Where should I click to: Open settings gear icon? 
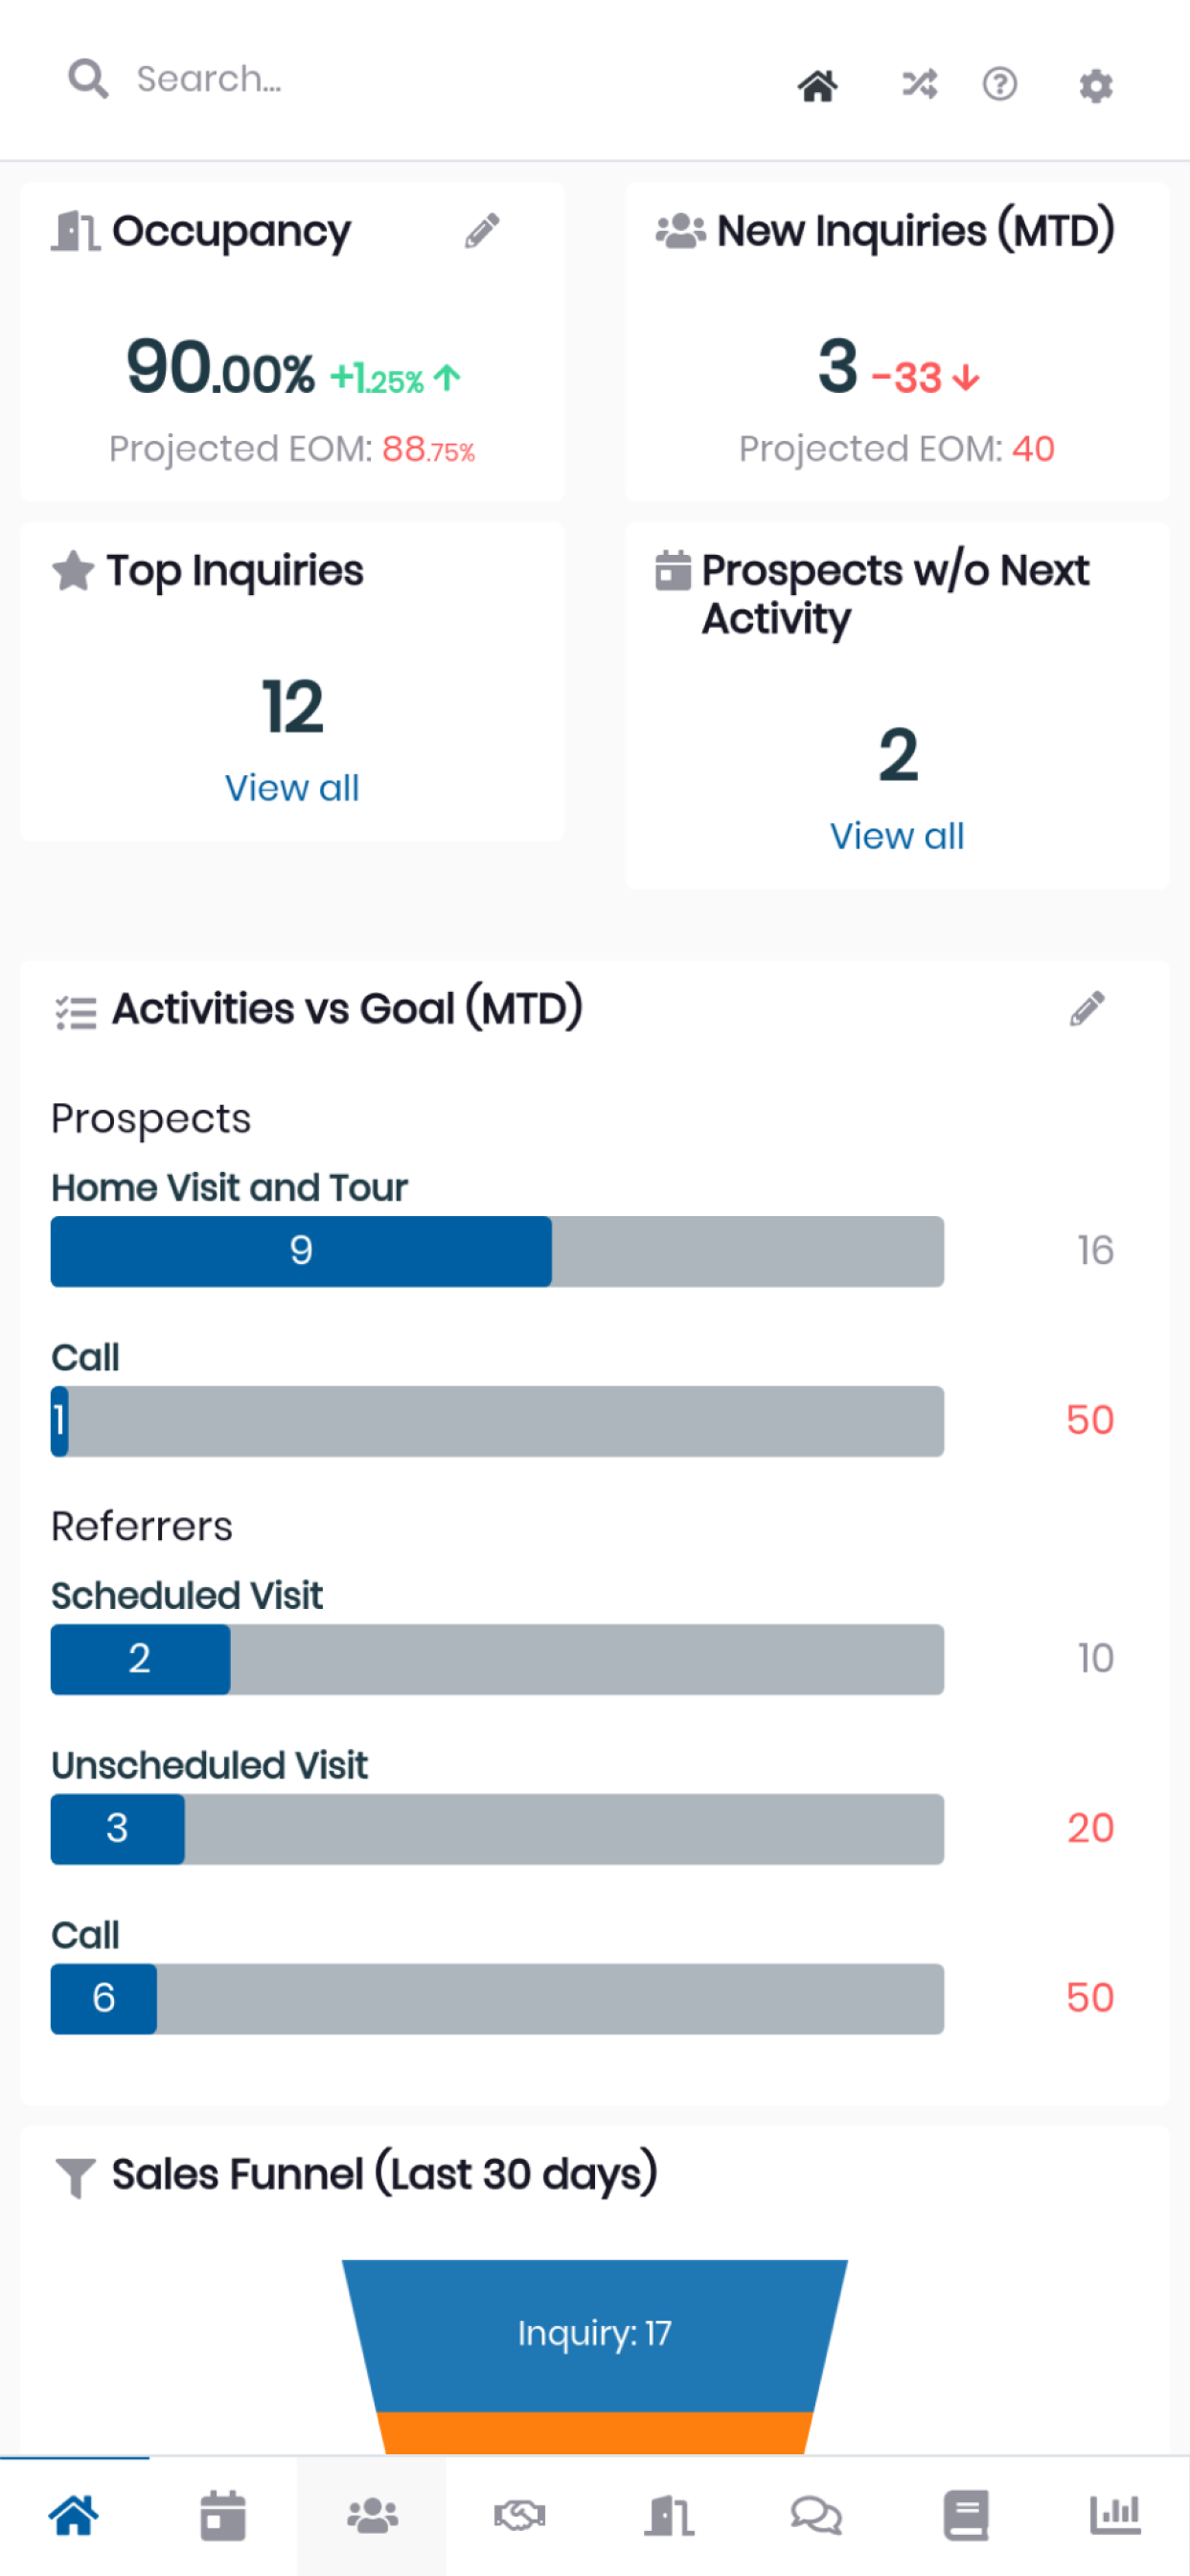[x=1096, y=86]
